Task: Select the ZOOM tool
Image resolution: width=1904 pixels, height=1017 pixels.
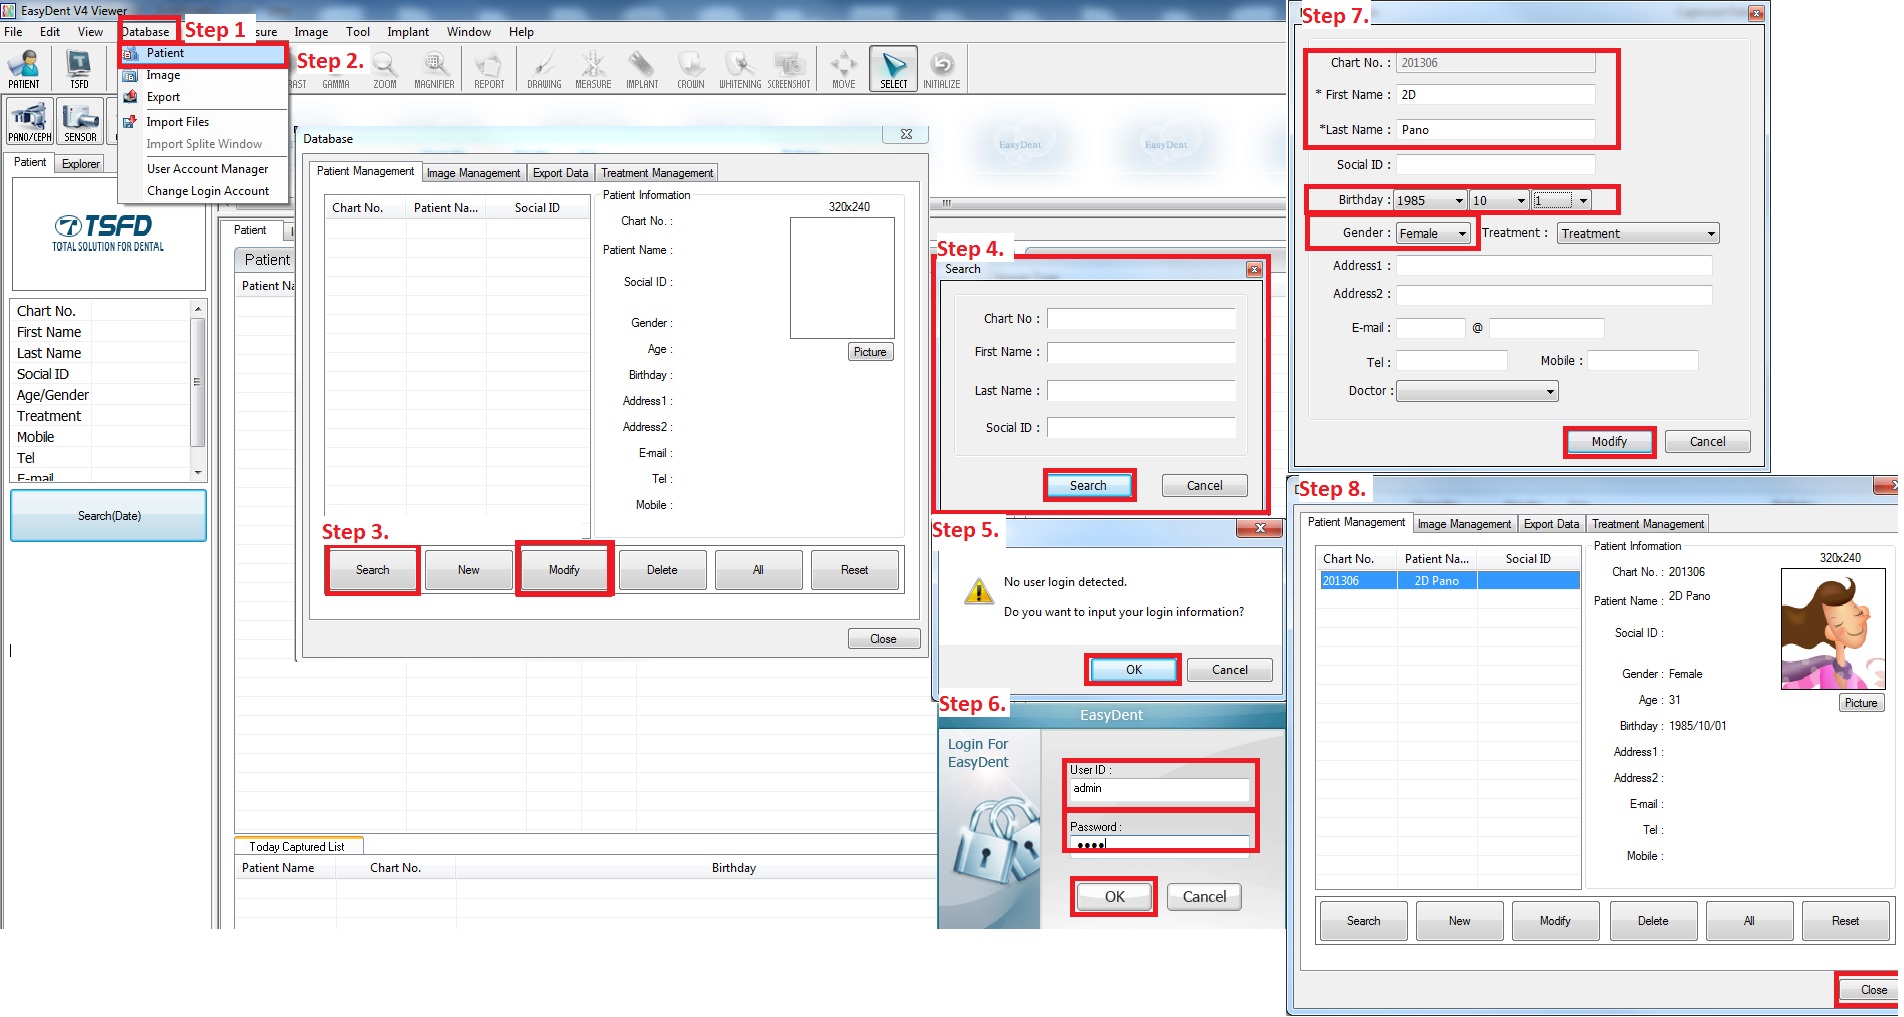Action: [385, 69]
